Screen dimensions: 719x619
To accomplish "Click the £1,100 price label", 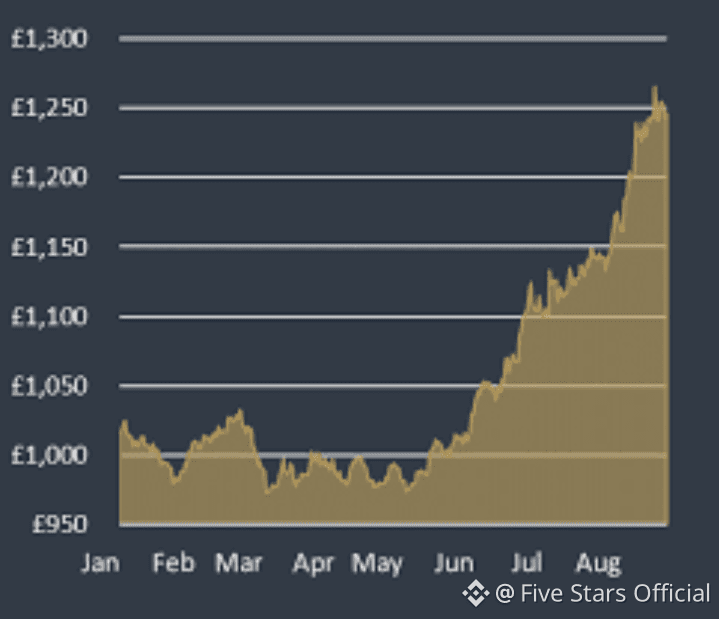I will point(49,316).
